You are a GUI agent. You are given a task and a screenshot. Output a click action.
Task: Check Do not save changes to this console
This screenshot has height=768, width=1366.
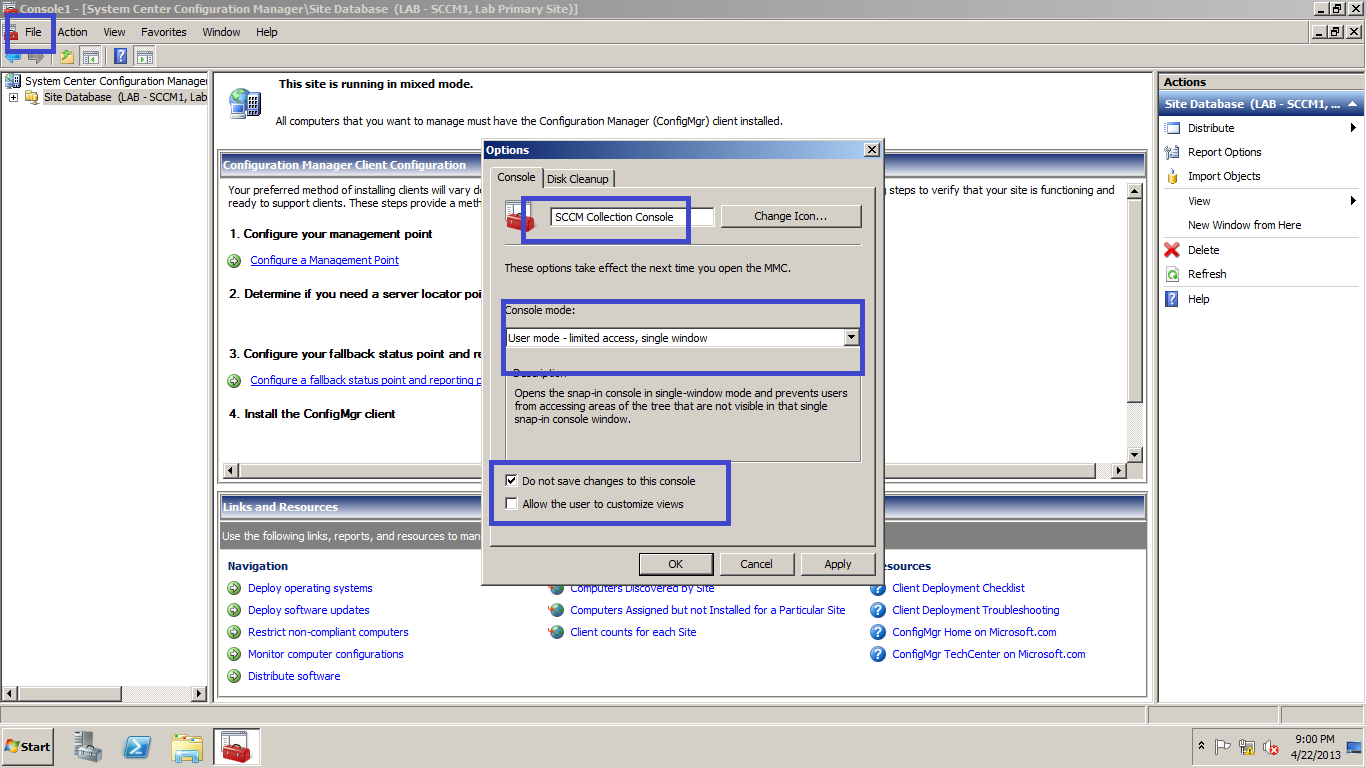click(x=512, y=481)
